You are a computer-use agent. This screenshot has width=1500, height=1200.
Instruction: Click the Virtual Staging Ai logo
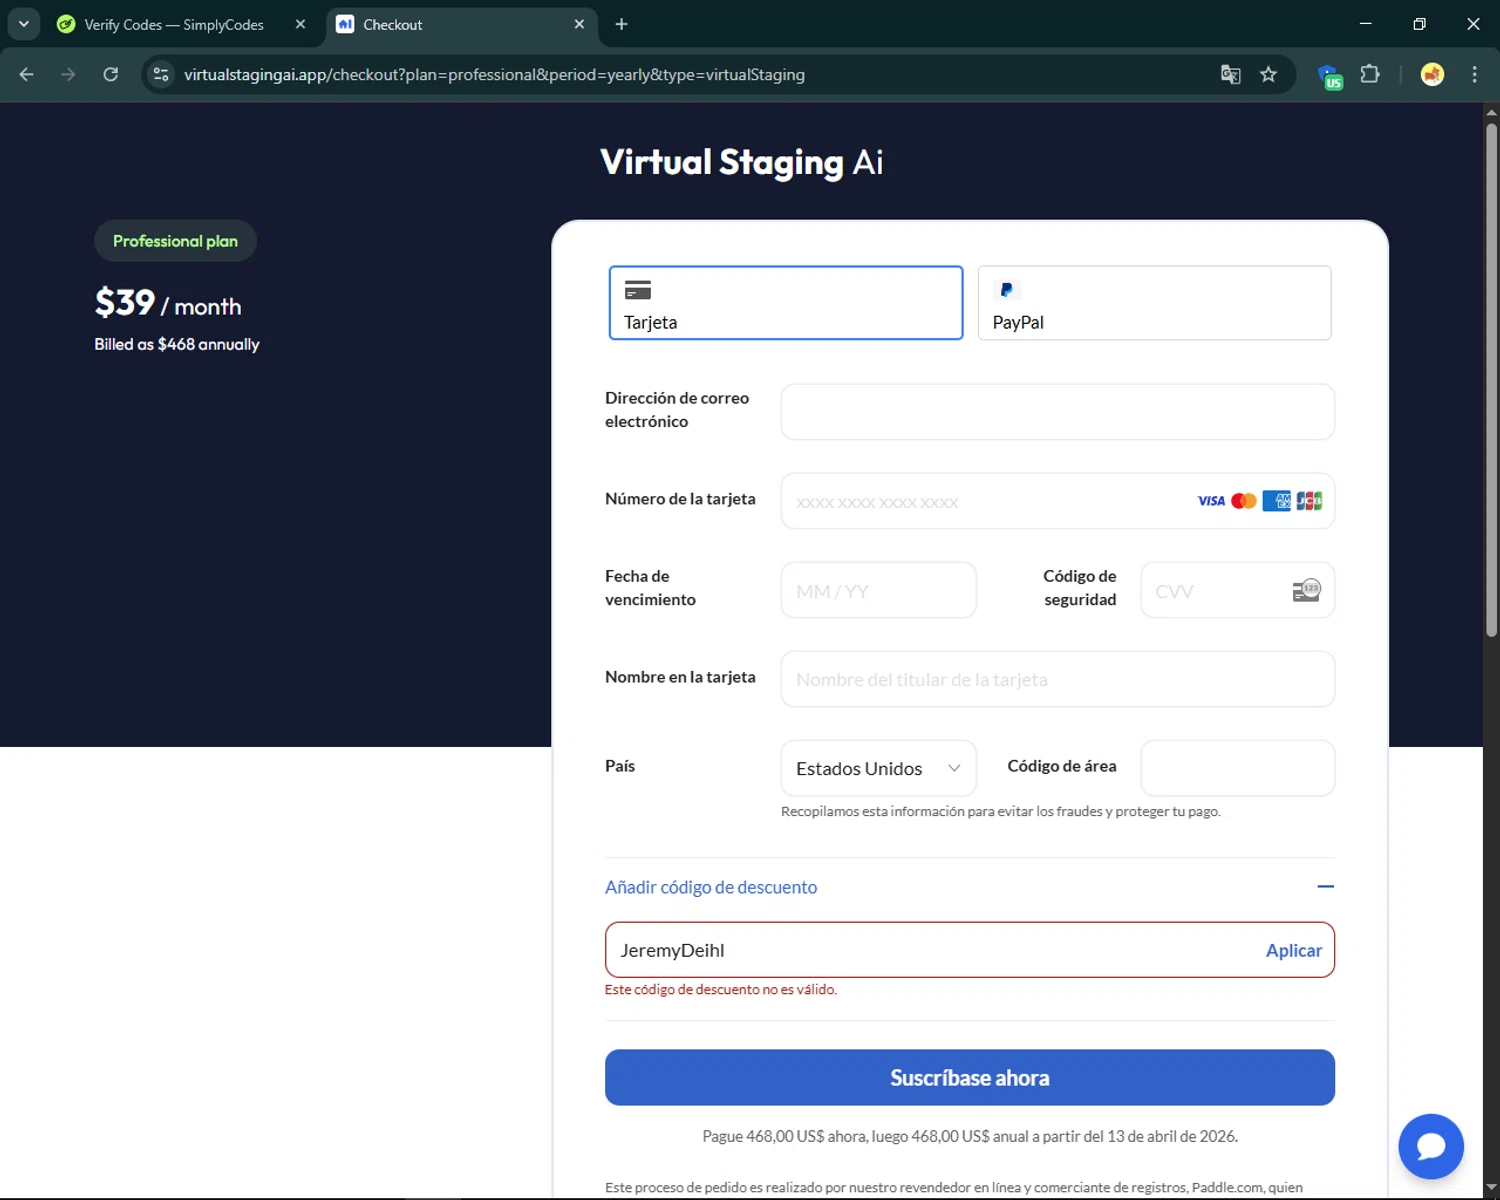[741, 162]
